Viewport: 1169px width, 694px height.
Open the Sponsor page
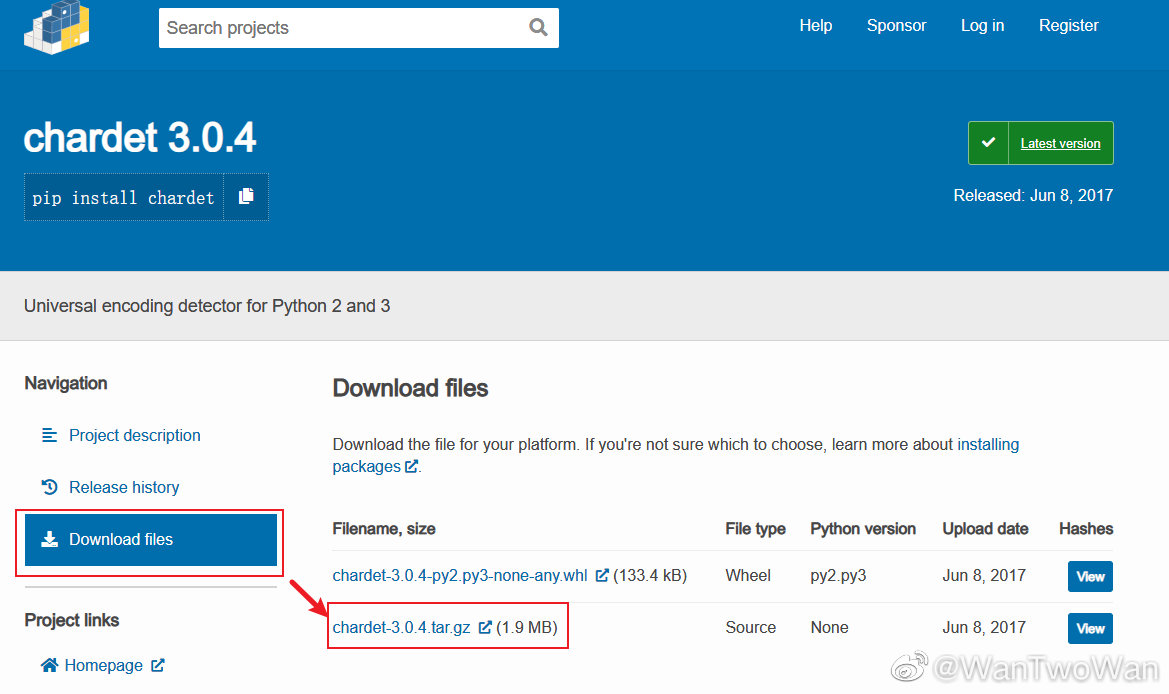click(896, 26)
